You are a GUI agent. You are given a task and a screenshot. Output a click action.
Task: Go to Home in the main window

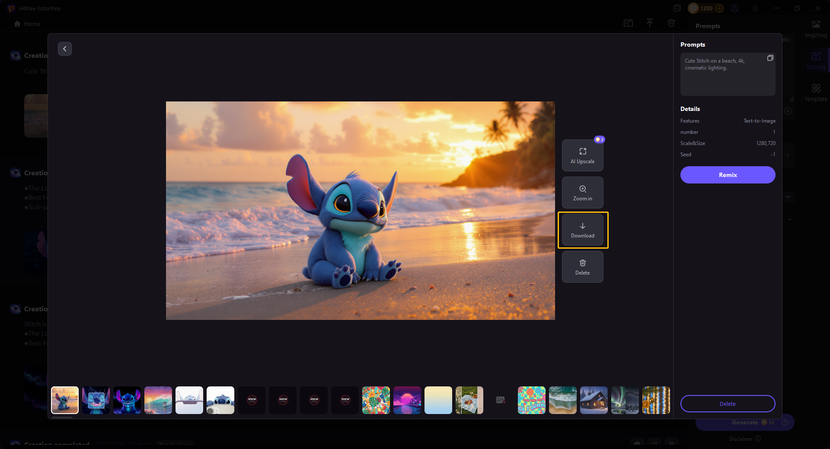click(x=27, y=24)
